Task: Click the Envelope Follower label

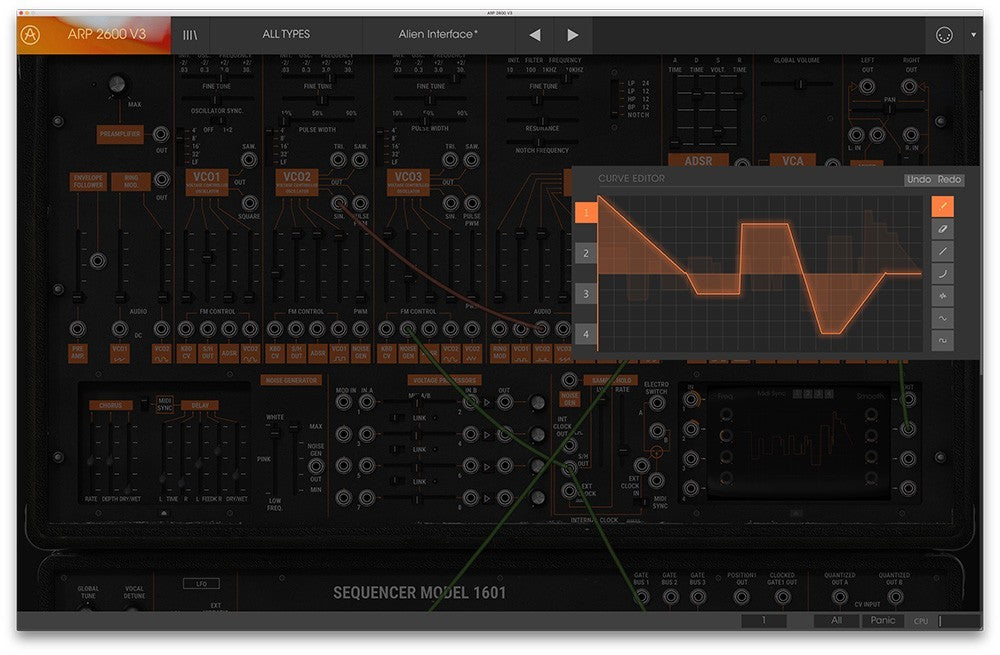Action: 88,181
